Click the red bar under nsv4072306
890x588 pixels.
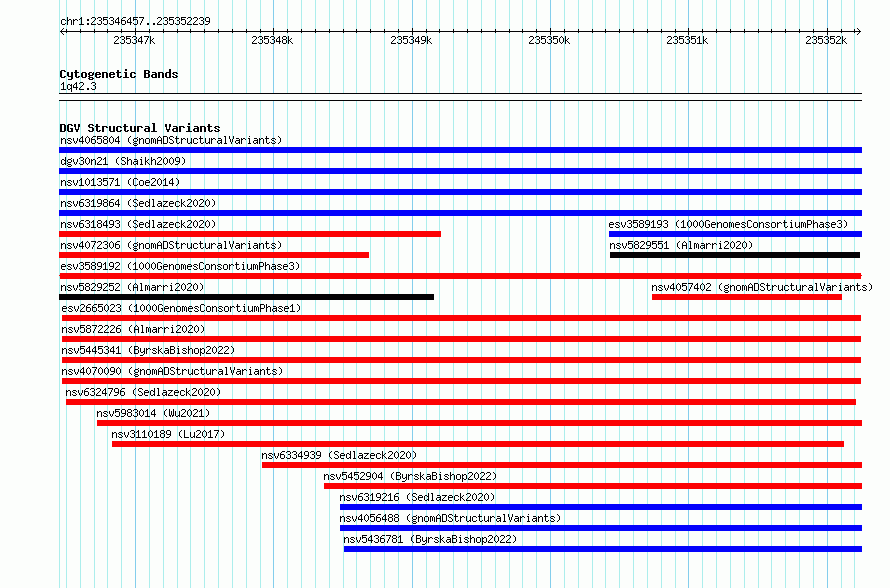coord(214,255)
